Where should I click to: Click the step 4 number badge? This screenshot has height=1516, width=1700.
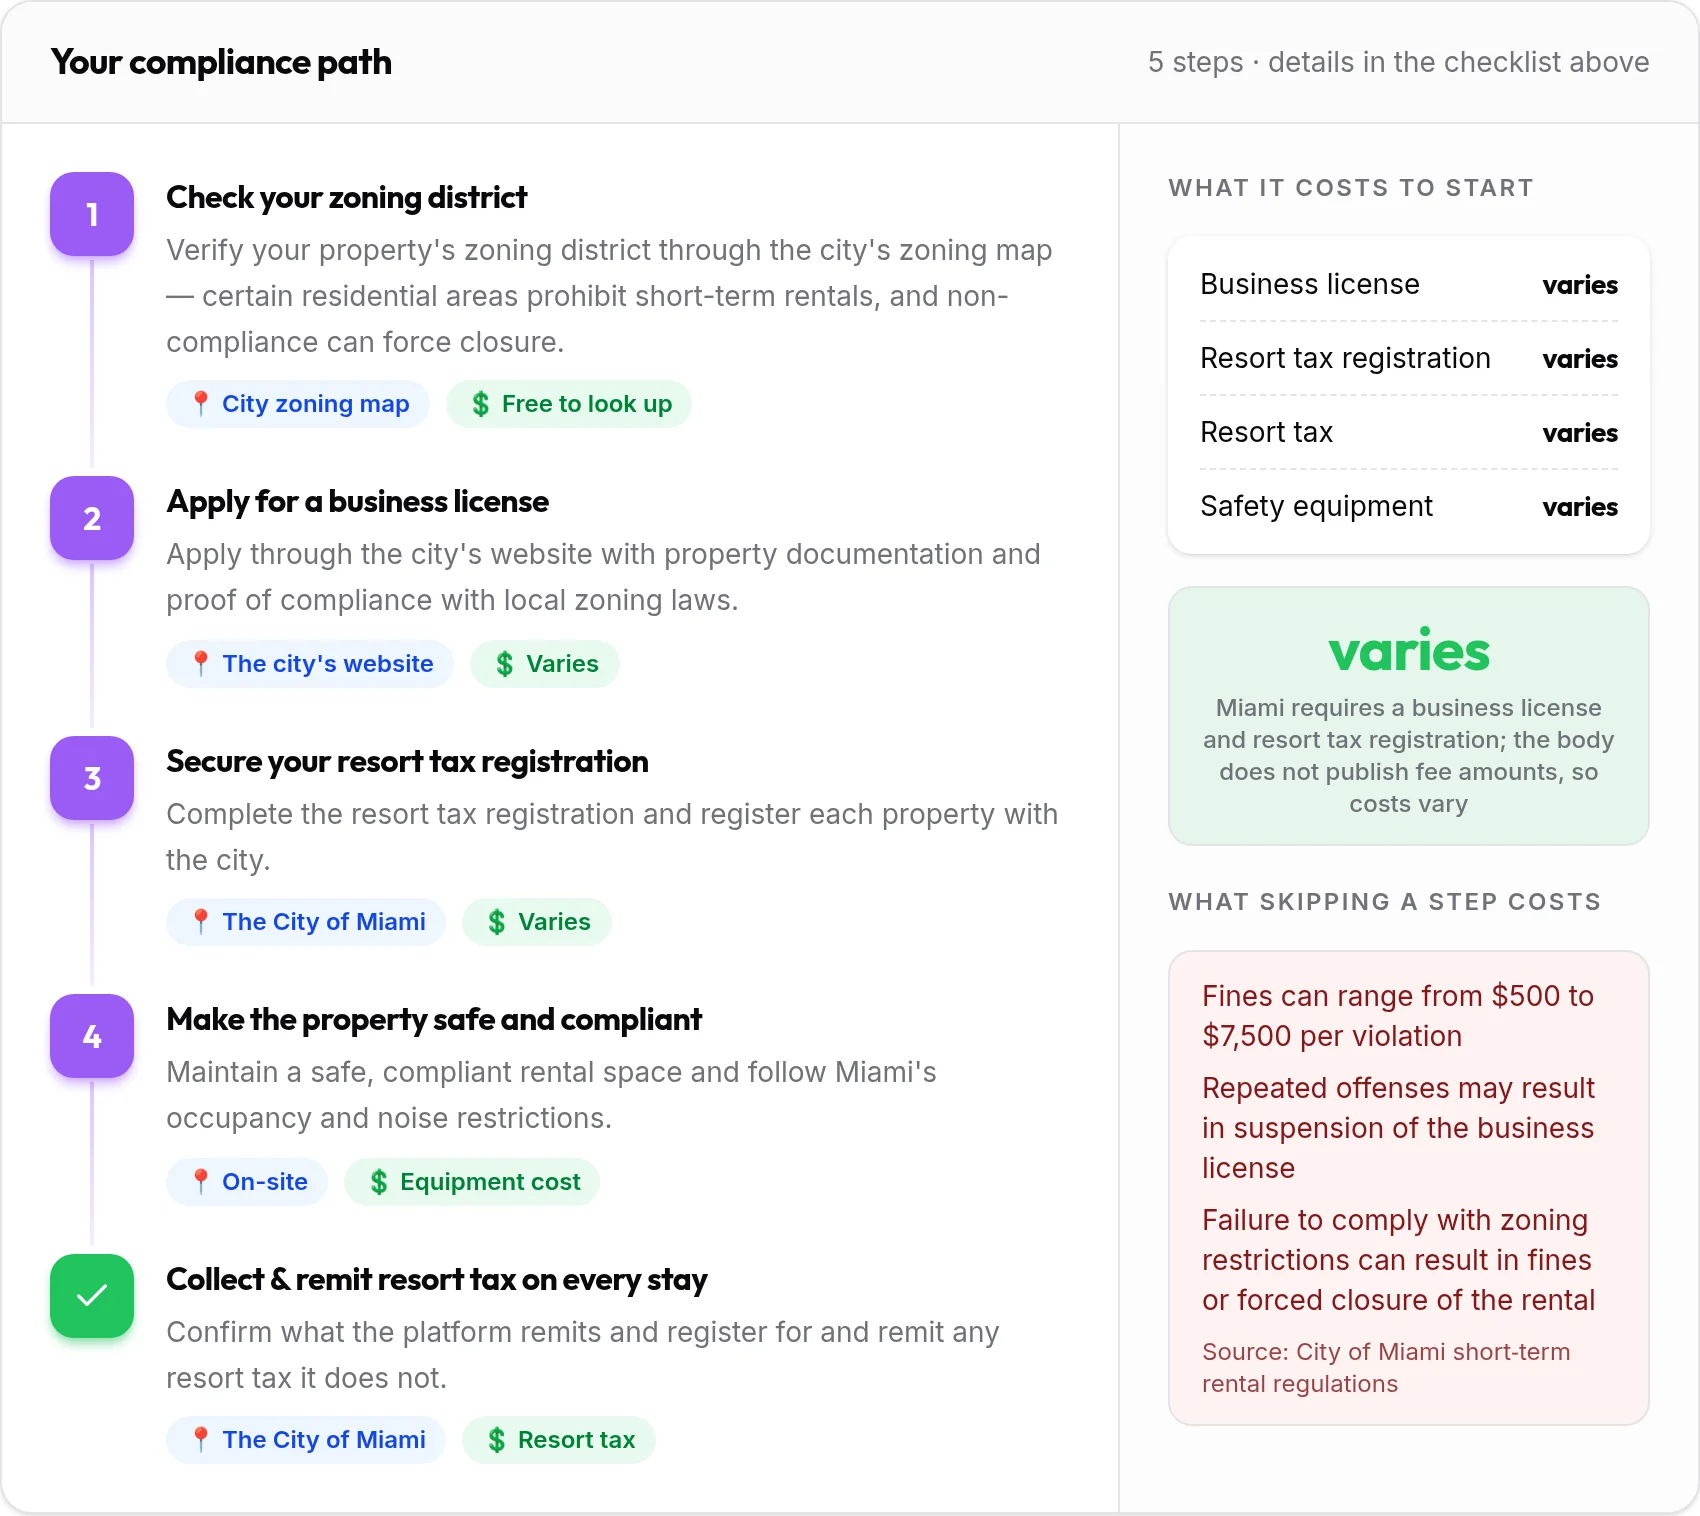(92, 1036)
